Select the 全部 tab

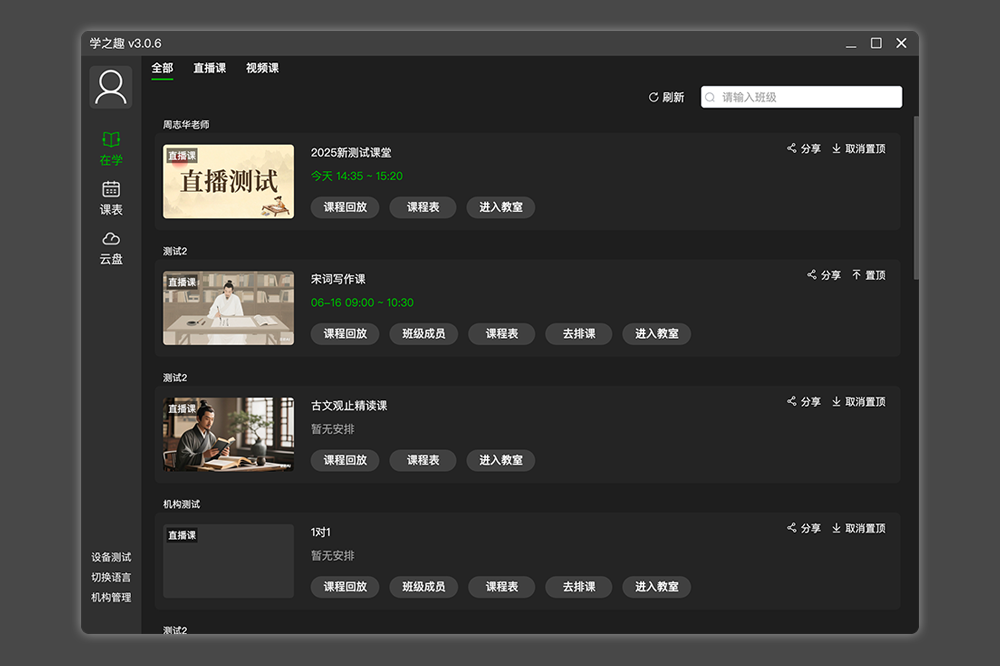click(x=162, y=68)
